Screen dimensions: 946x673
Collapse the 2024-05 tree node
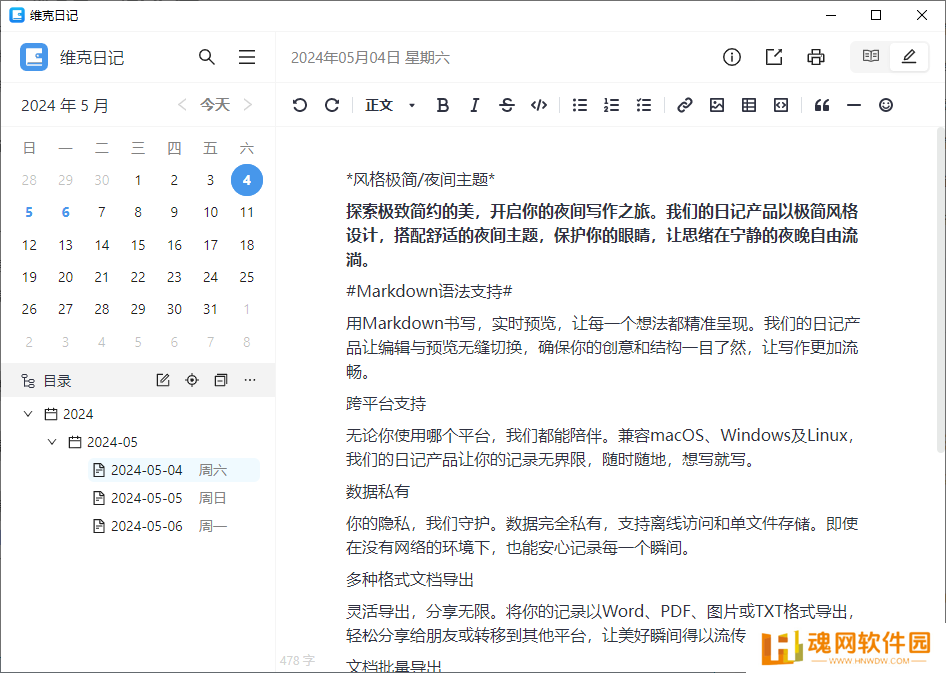[x=52, y=442]
